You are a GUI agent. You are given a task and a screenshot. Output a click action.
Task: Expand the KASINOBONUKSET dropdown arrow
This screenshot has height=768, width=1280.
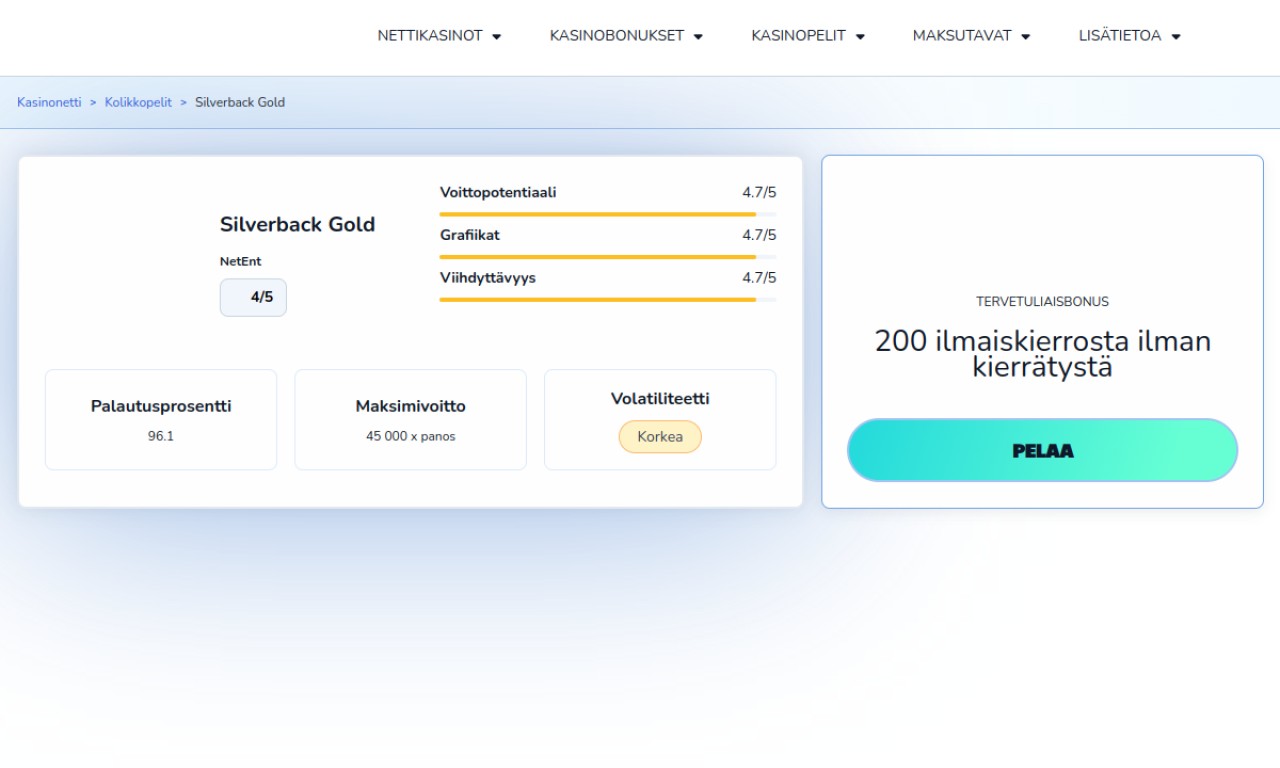[698, 37]
